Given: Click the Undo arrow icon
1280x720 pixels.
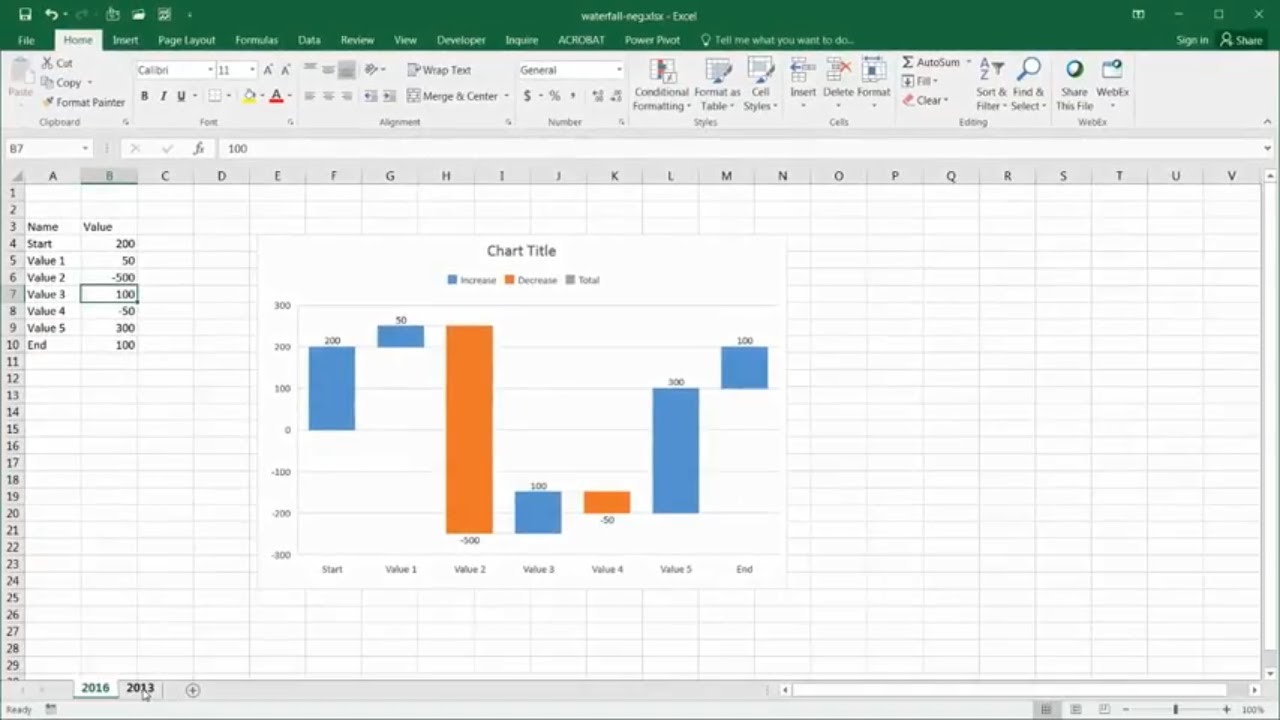Looking at the screenshot, I should click(51, 15).
